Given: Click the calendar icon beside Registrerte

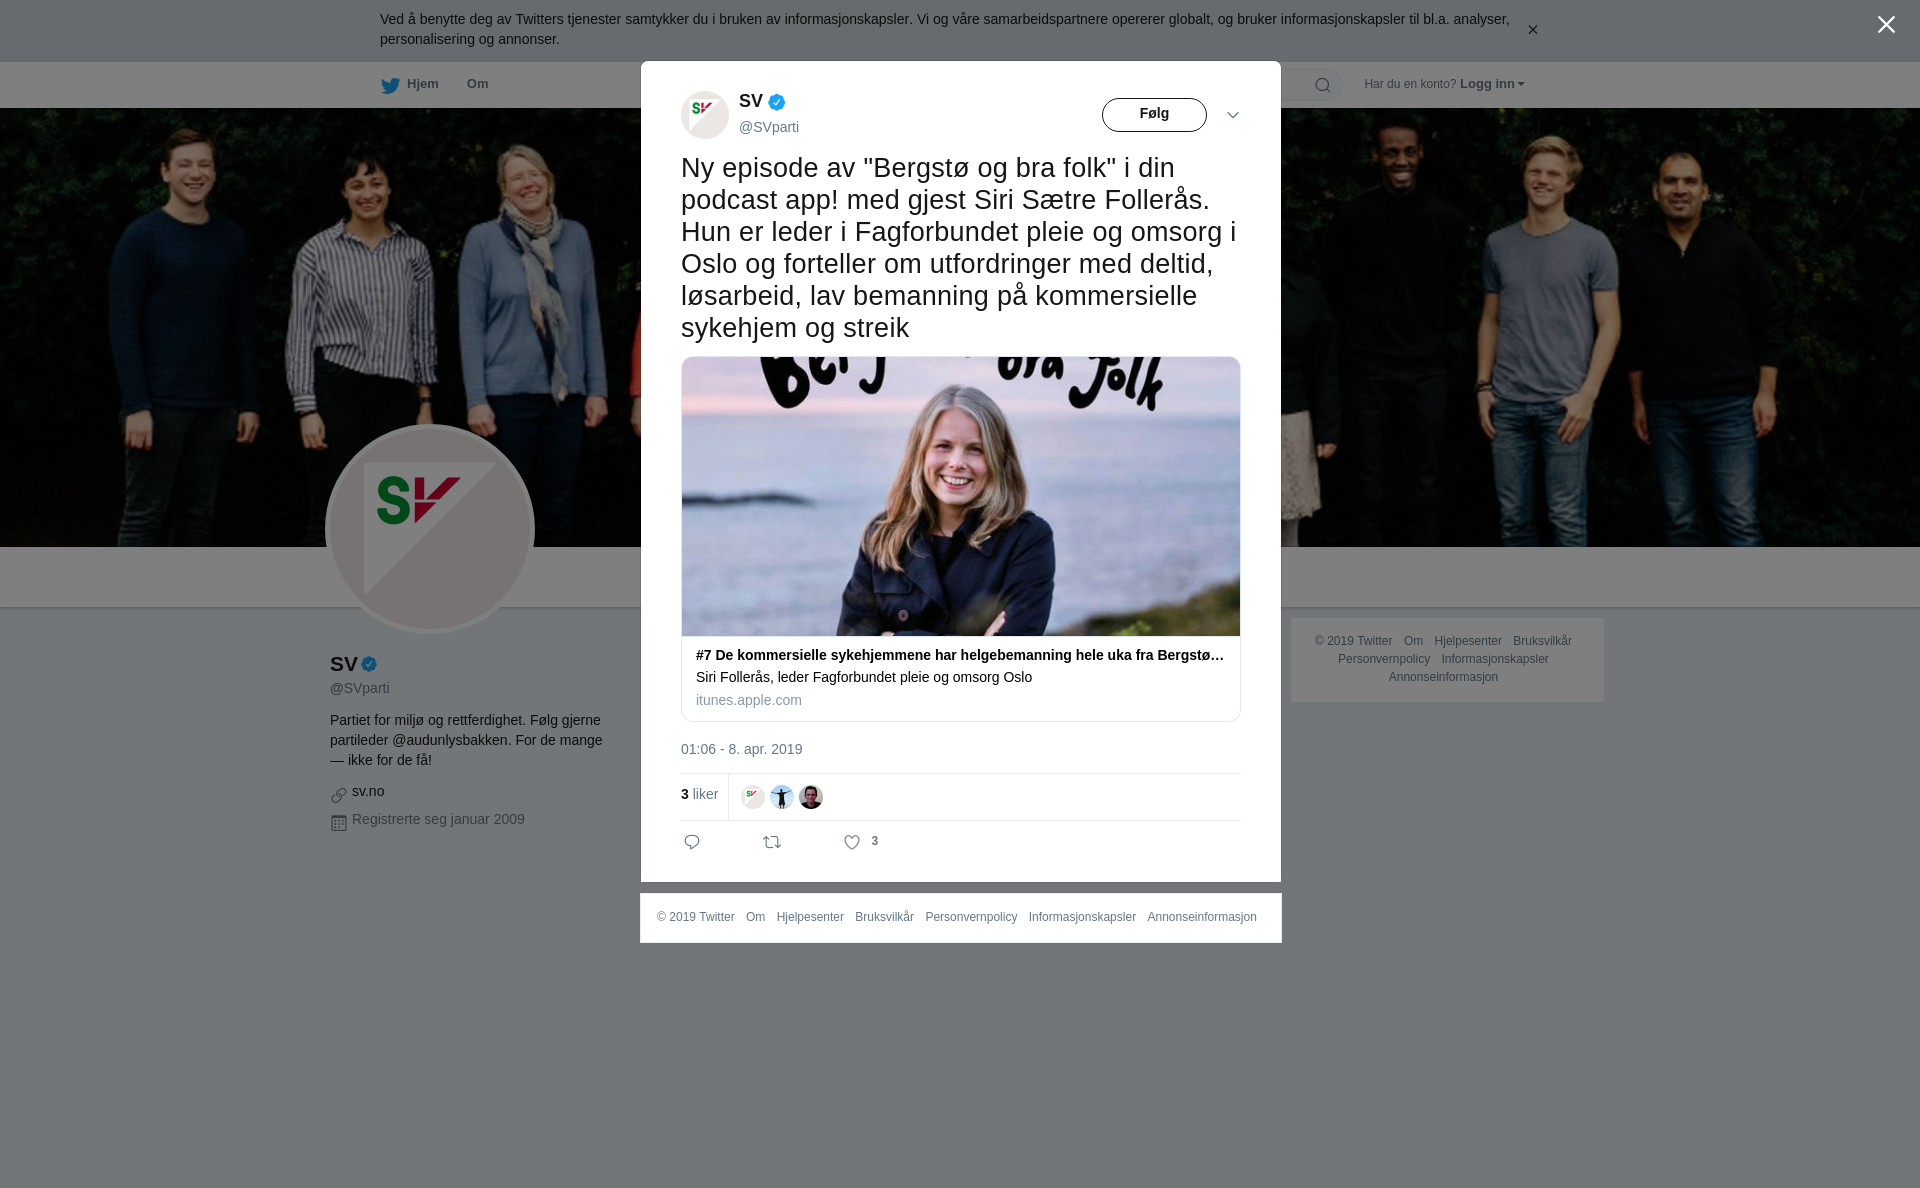Looking at the screenshot, I should [x=339, y=823].
